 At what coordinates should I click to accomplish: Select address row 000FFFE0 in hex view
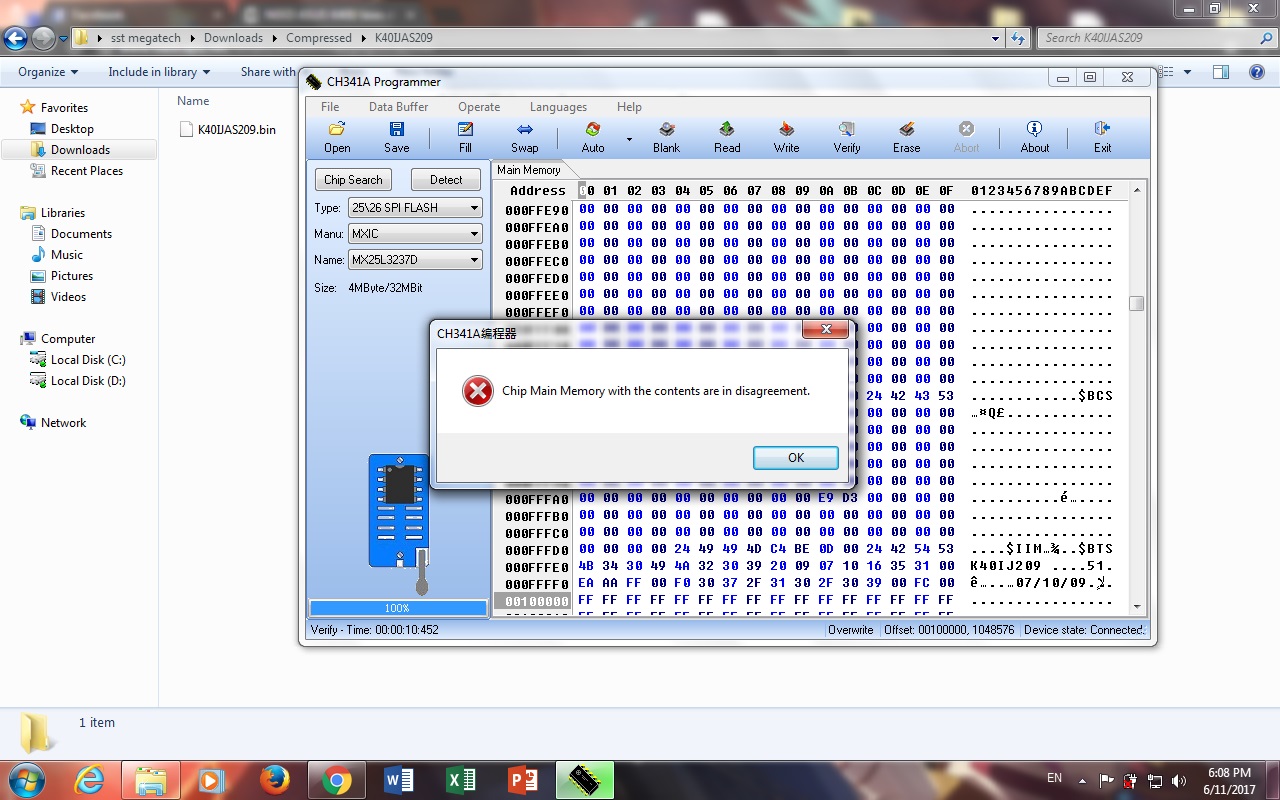point(537,567)
